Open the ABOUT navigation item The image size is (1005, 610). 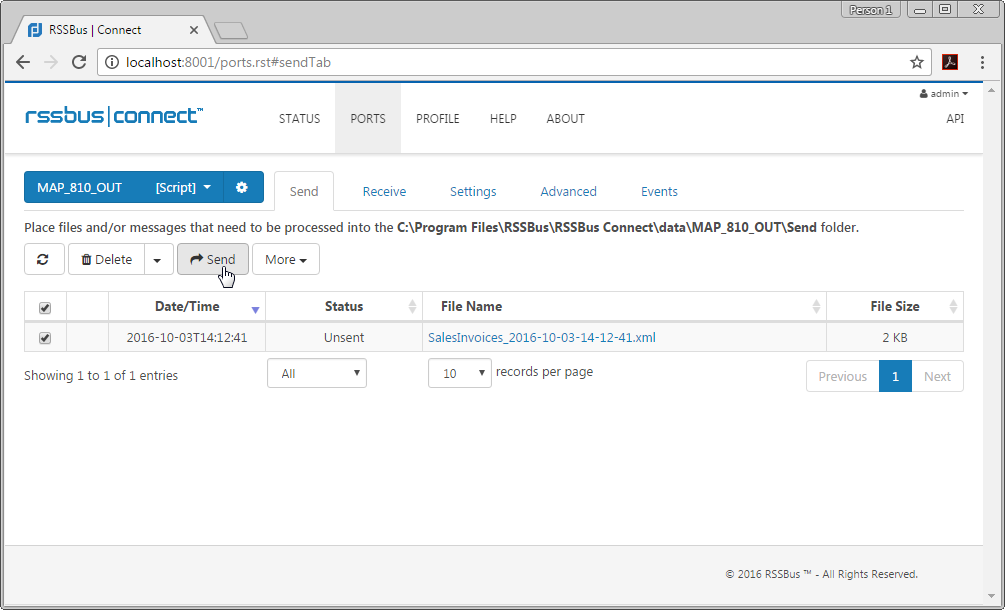[x=565, y=119]
